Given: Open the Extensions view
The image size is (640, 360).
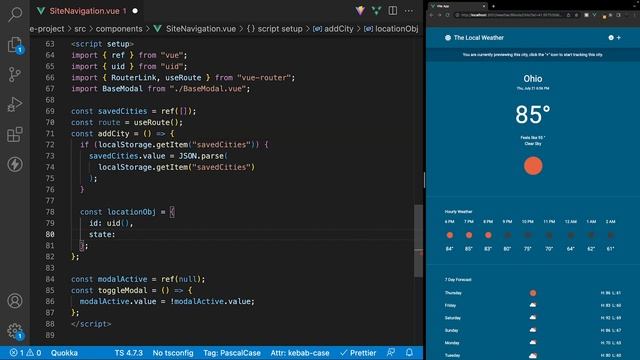Looking at the screenshot, I should coord(15,134).
